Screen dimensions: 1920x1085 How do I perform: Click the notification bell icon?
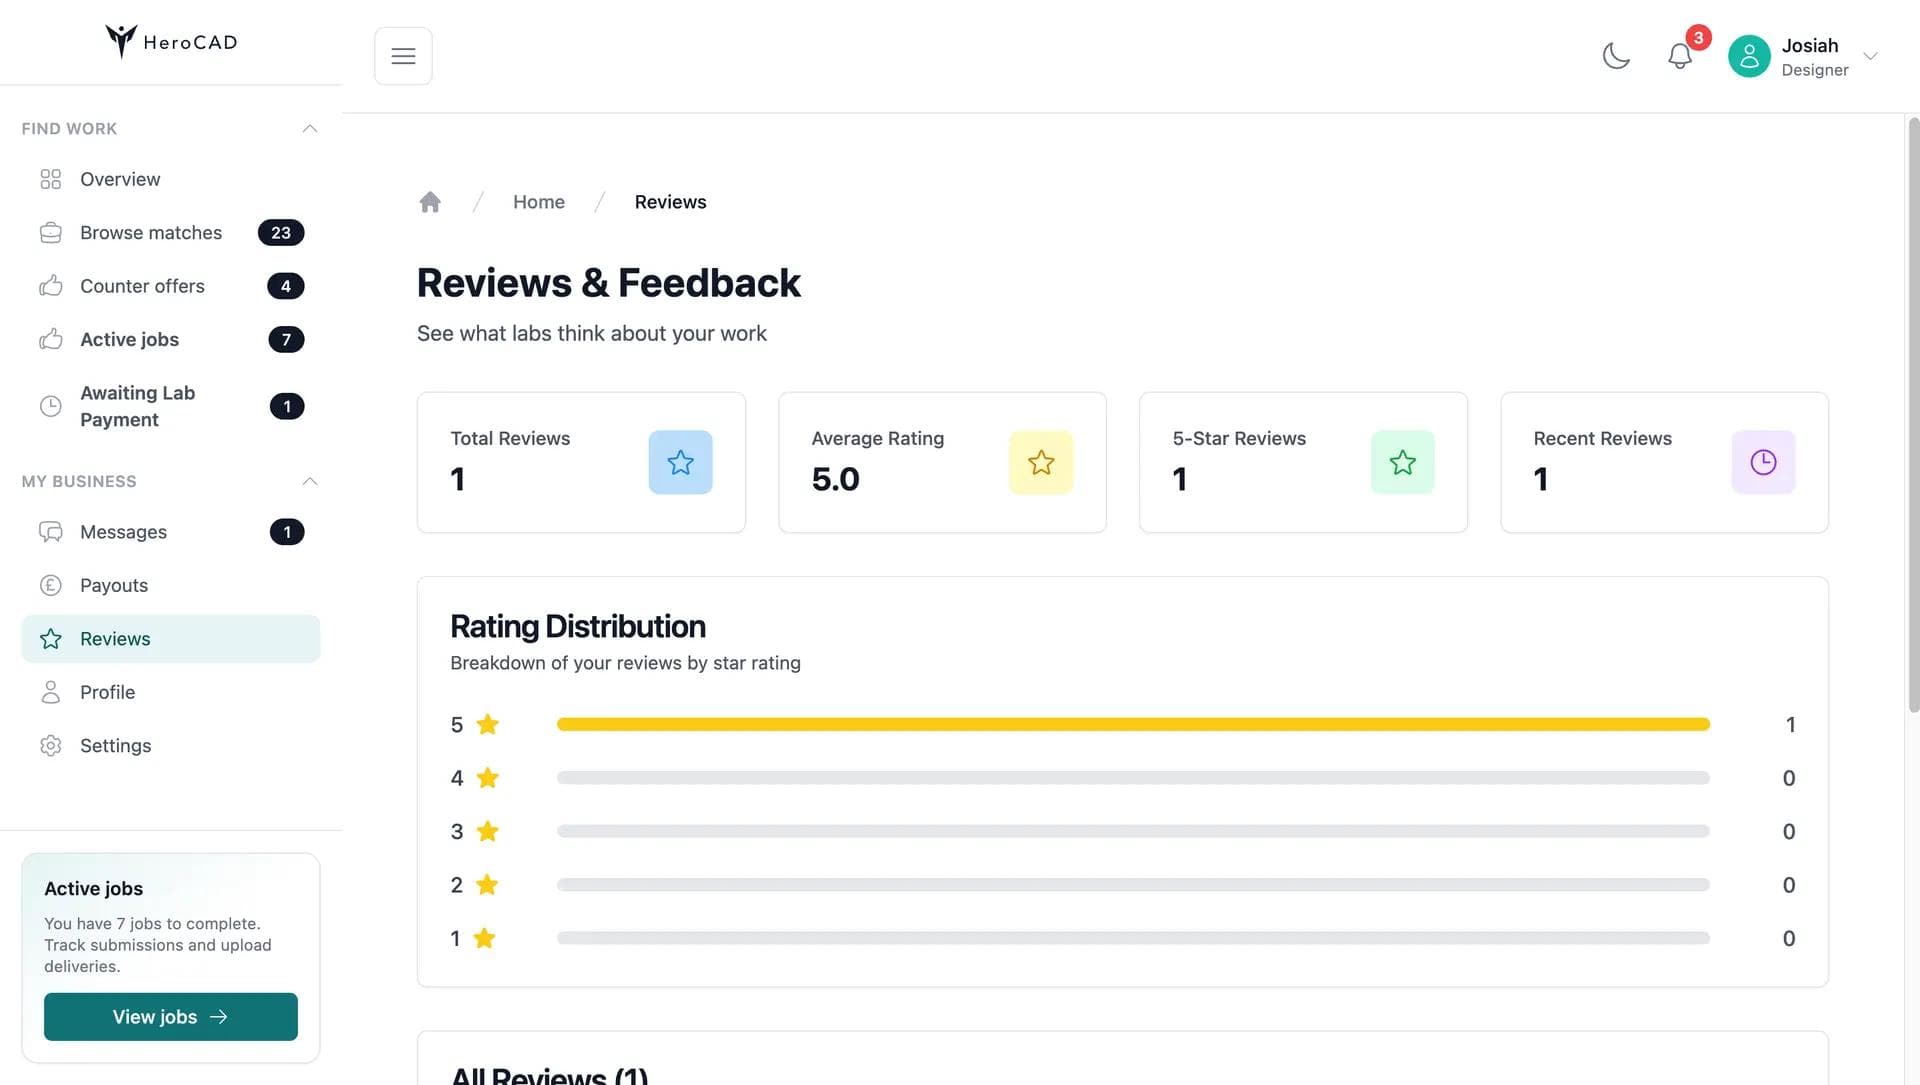click(x=1680, y=56)
